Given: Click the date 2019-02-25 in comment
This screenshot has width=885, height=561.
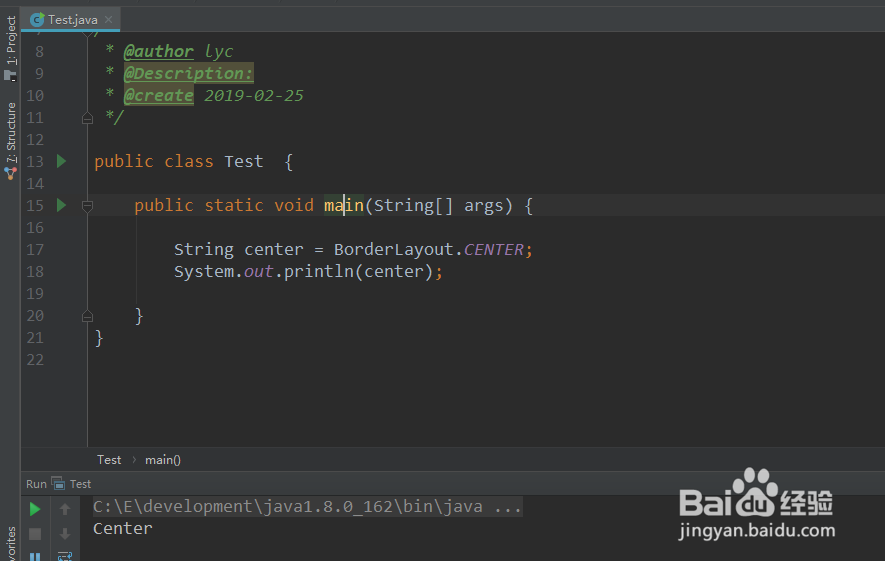Looking at the screenshot, I should [x=253, y=95].
